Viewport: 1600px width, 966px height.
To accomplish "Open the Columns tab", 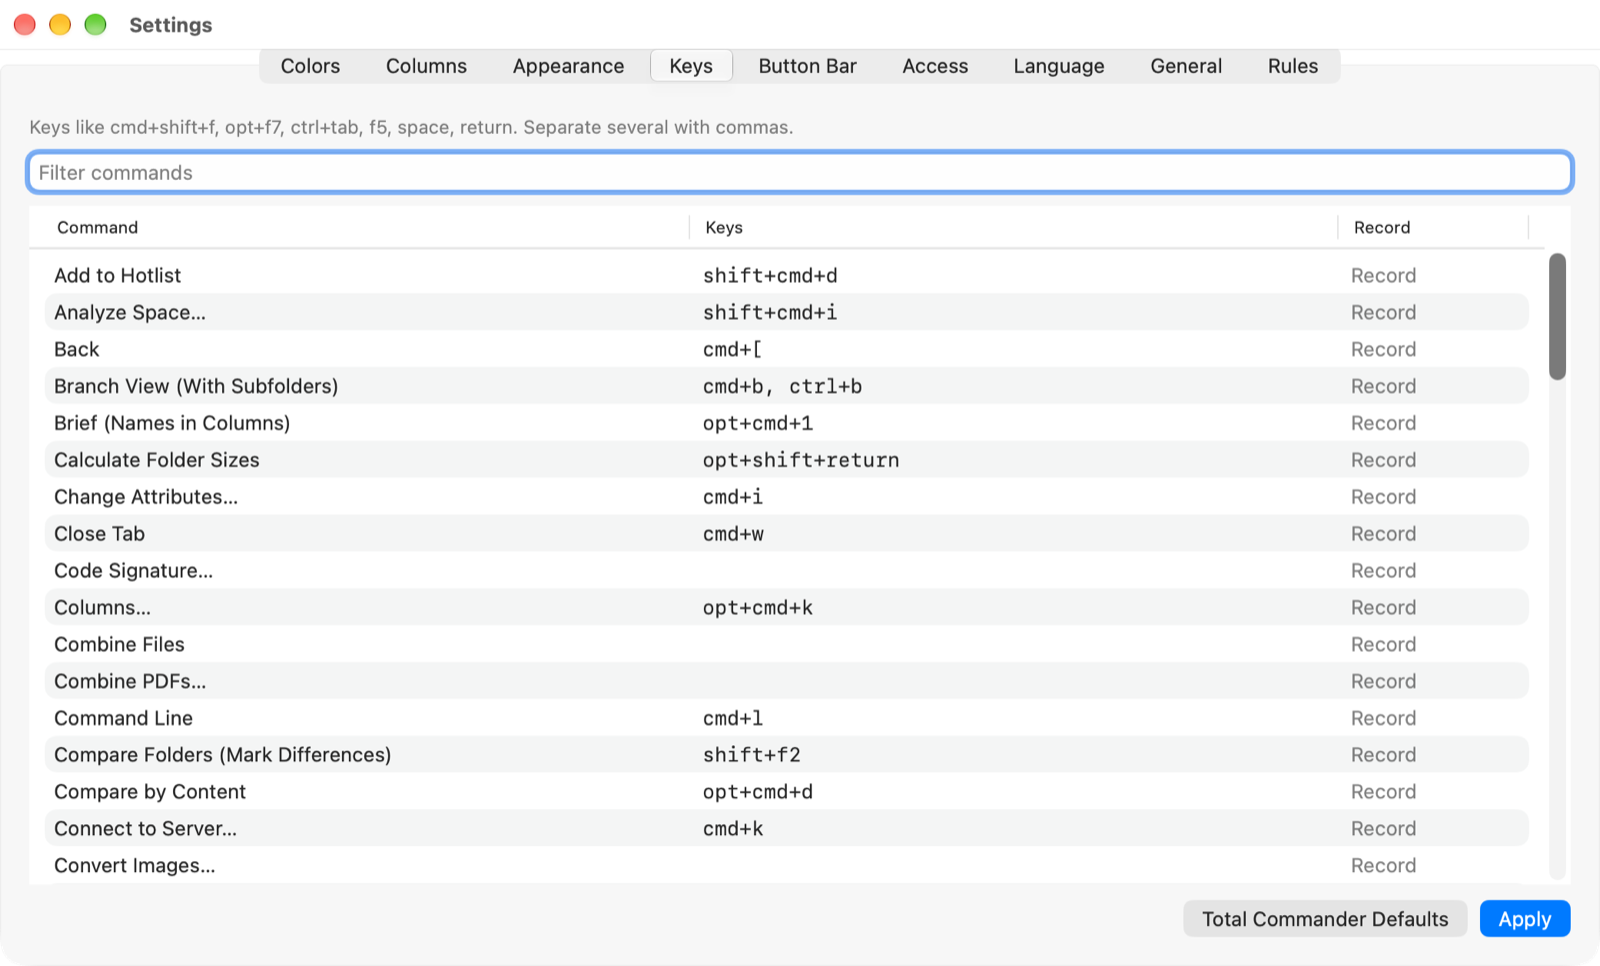I will click(x=426, y=66).
